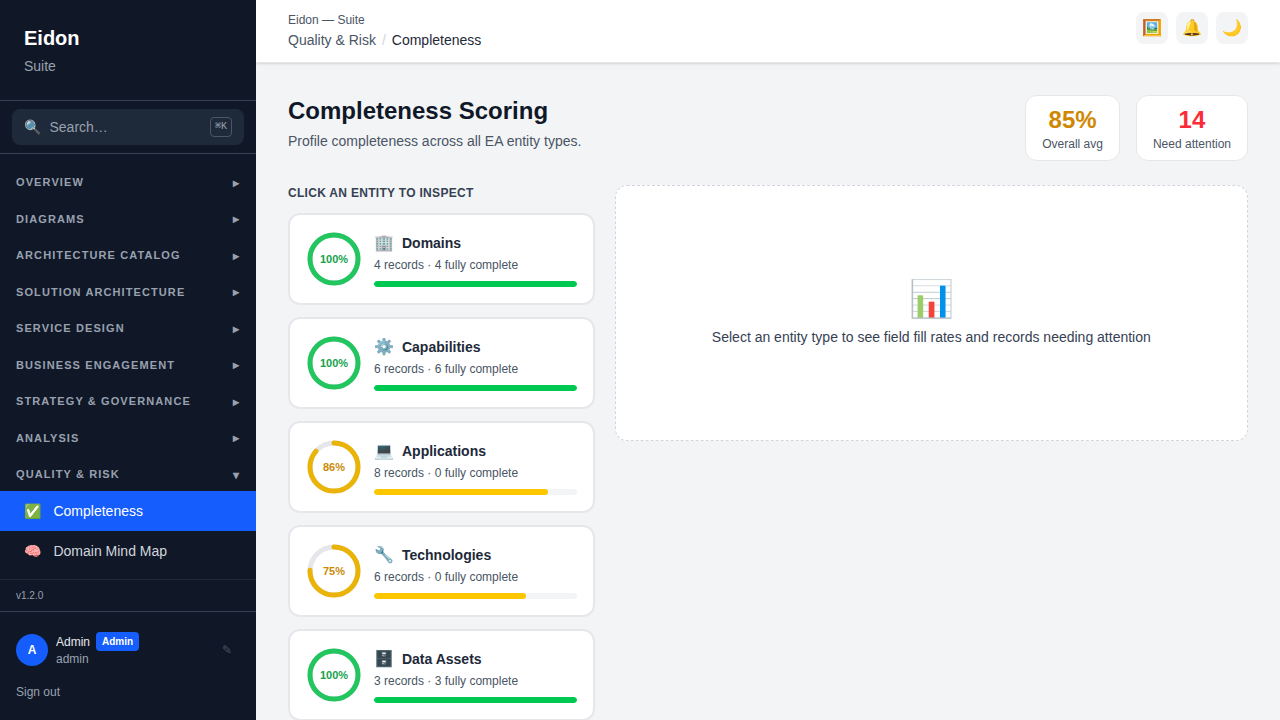Sign out of the account
This screenshot has width=1280, height=720.
(38, 692)
